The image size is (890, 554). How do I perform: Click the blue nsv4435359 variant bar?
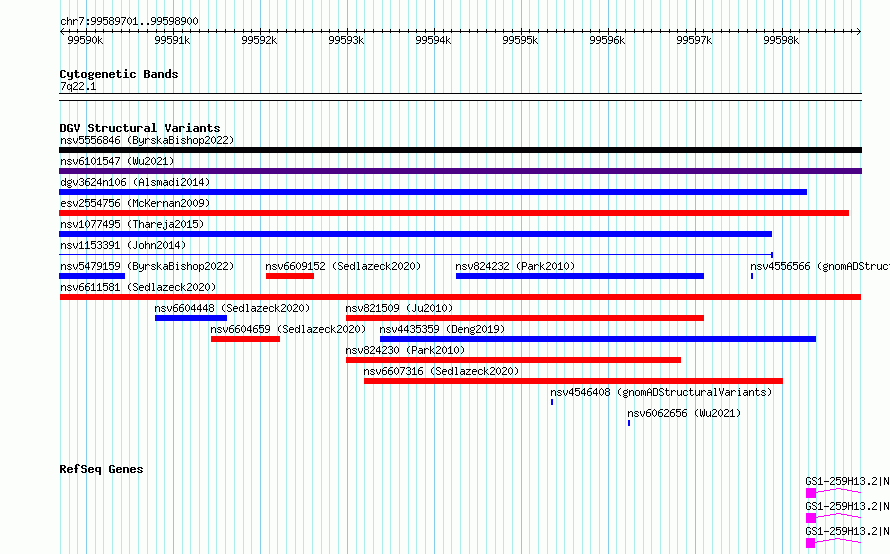[598, 339]
